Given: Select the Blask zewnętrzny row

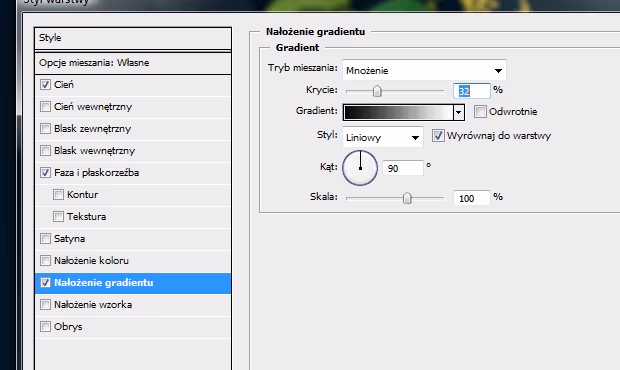Looking at the screenshot, I should pyautogui.click(x=133, y=128).
